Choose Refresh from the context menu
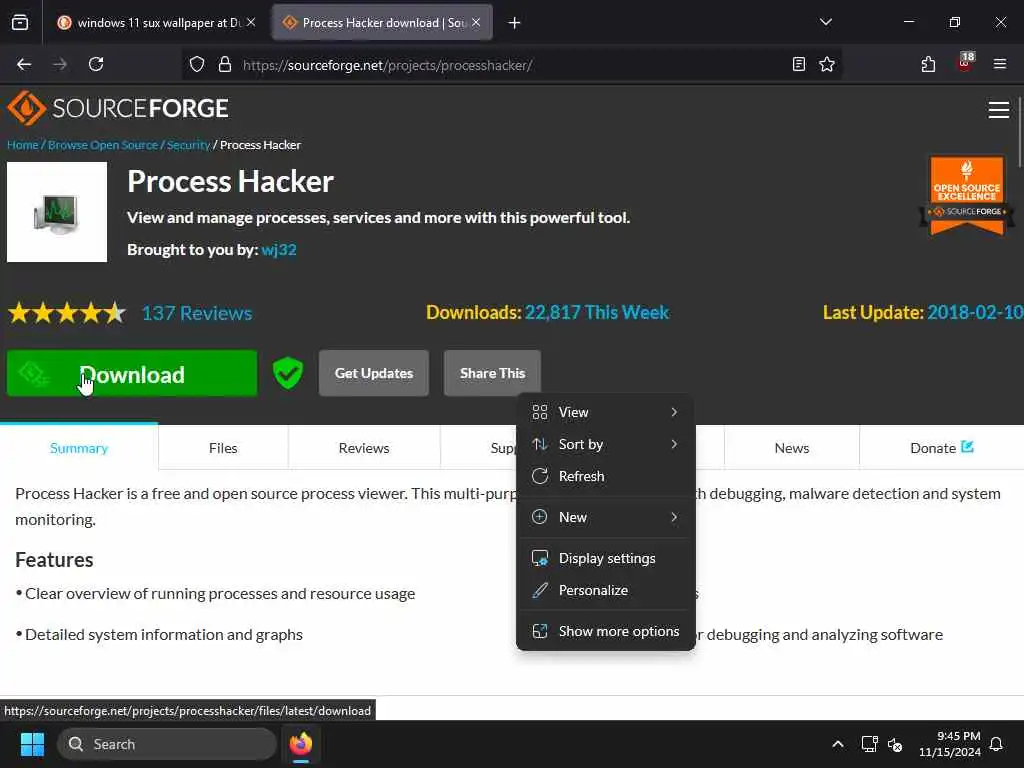Screen dimensions: 1024x768 click(x=605, y=476)
